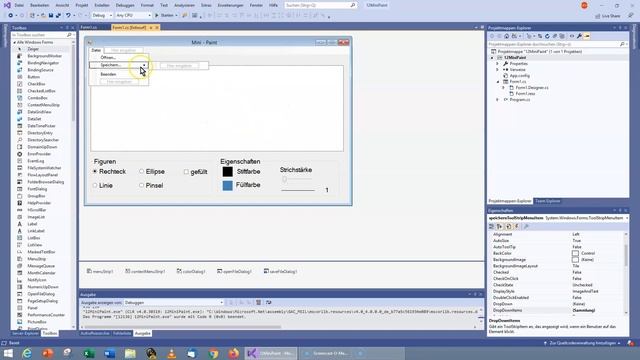Screen dimensions: 640x360
Task: Click the Strichstärke slider thumb
Action: 284,179
